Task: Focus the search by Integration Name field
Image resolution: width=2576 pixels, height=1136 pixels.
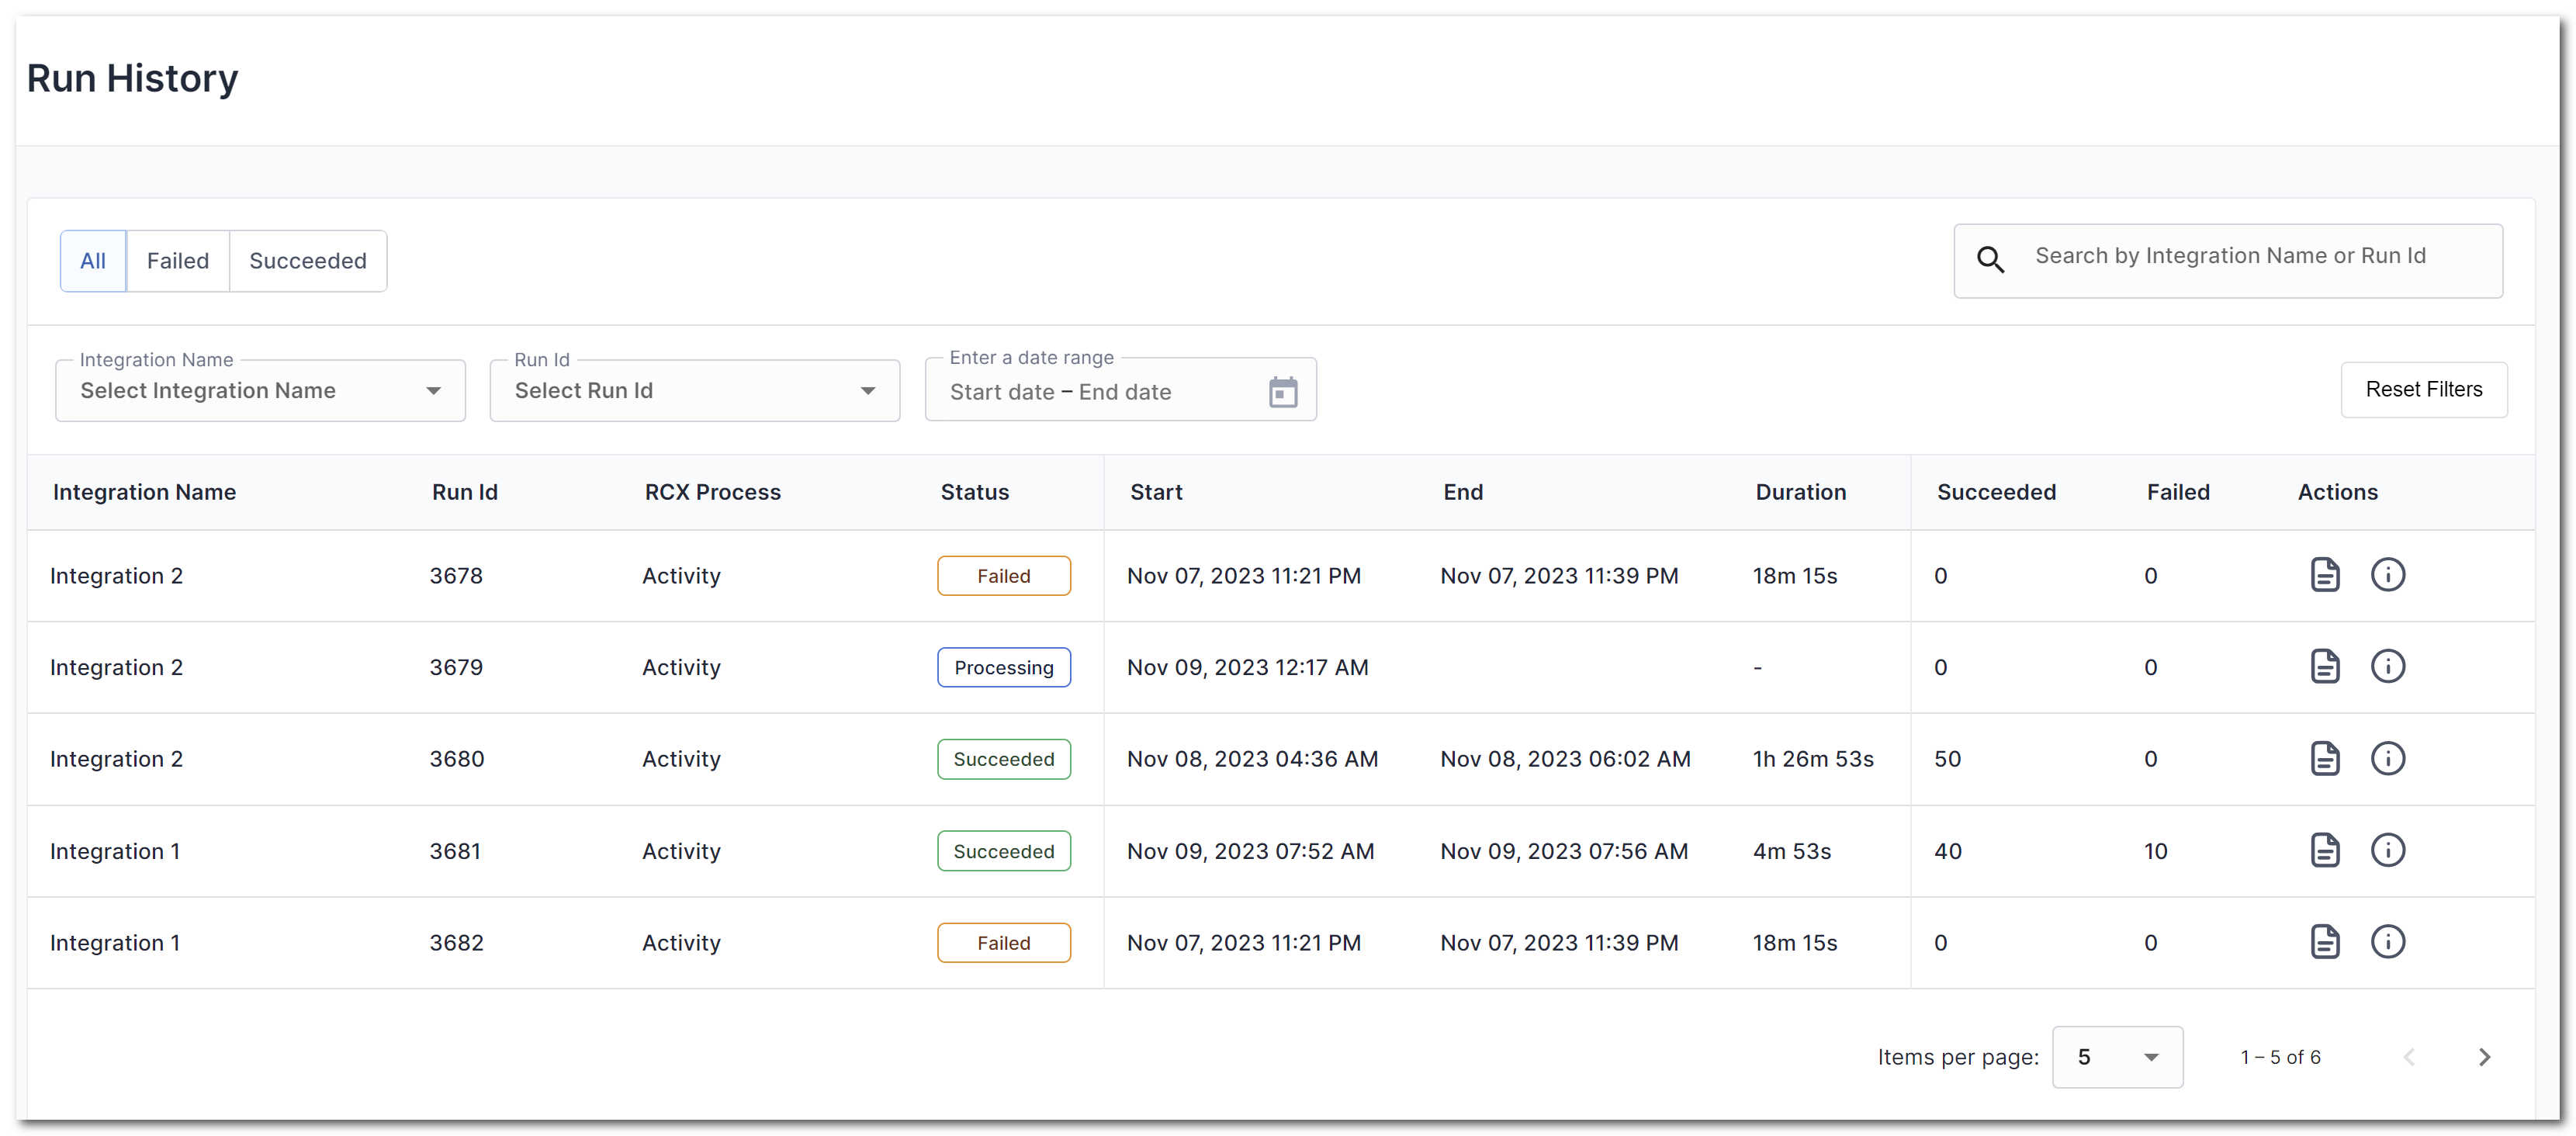Action: pos(2230,256)
